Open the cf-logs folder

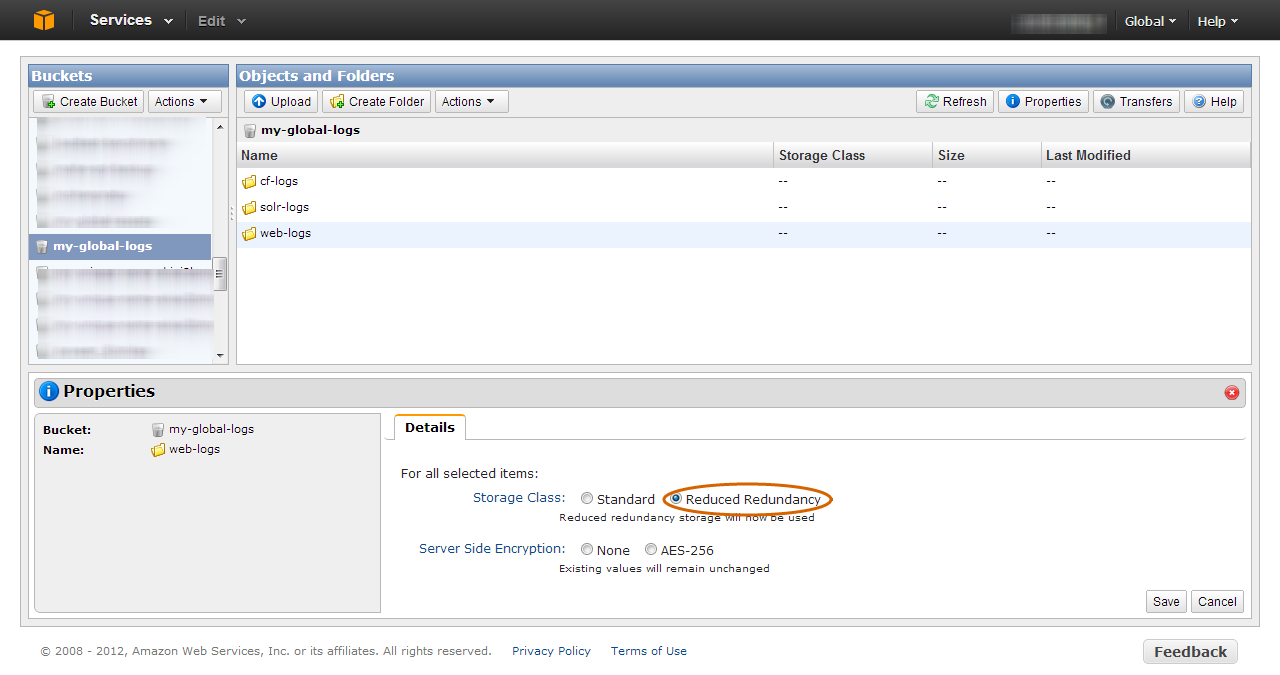coord(279,181)
